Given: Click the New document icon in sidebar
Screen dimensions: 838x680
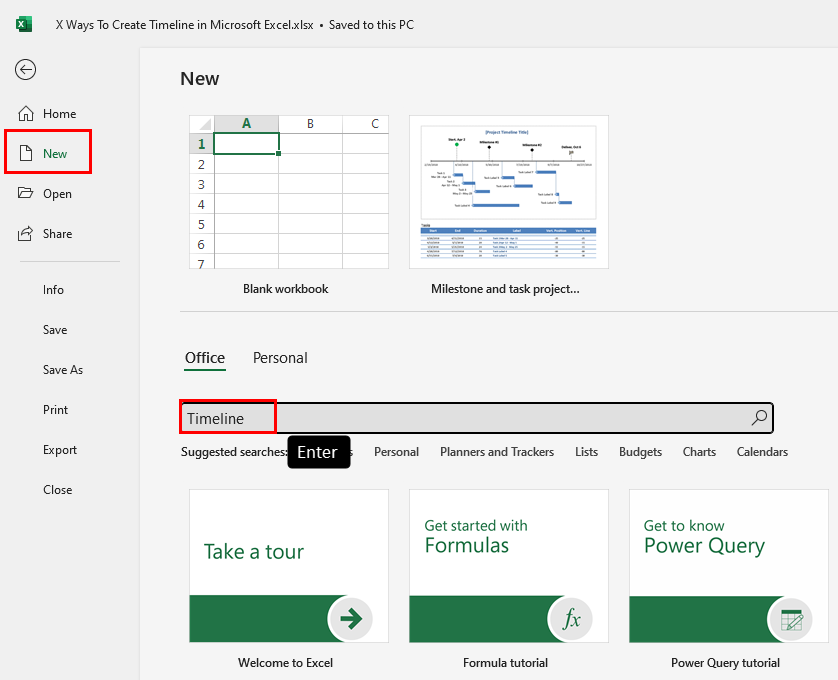Looking at the screenshot, I should [26, 153].
